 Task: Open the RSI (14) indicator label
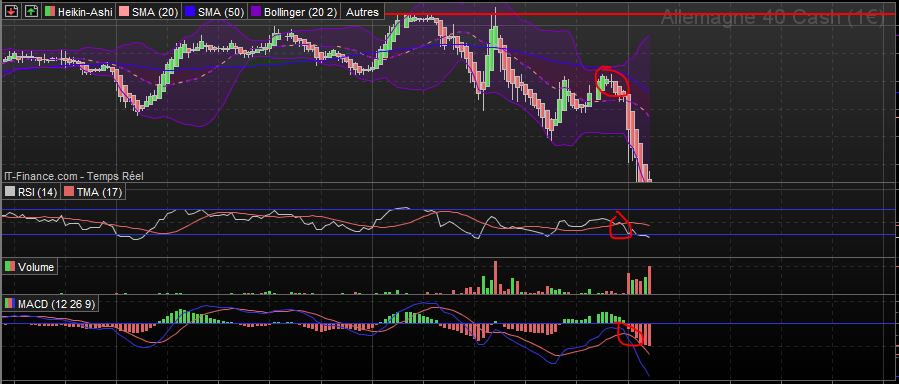[37, 192]
